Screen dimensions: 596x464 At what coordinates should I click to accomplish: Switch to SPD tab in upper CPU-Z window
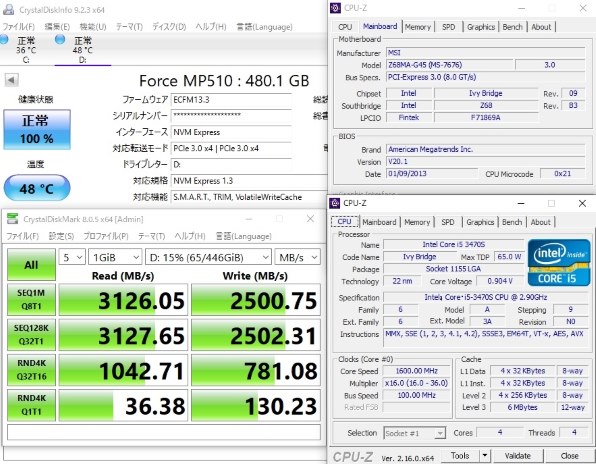click(x=449, y=27)
